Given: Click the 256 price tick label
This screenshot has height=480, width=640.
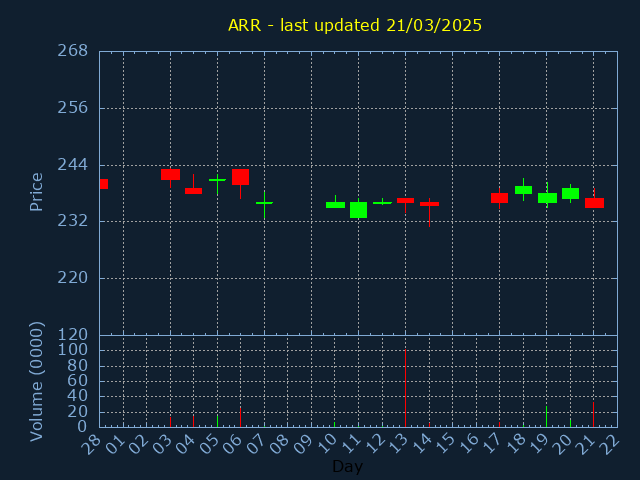Looking at the screenshot, I should 73,108.
